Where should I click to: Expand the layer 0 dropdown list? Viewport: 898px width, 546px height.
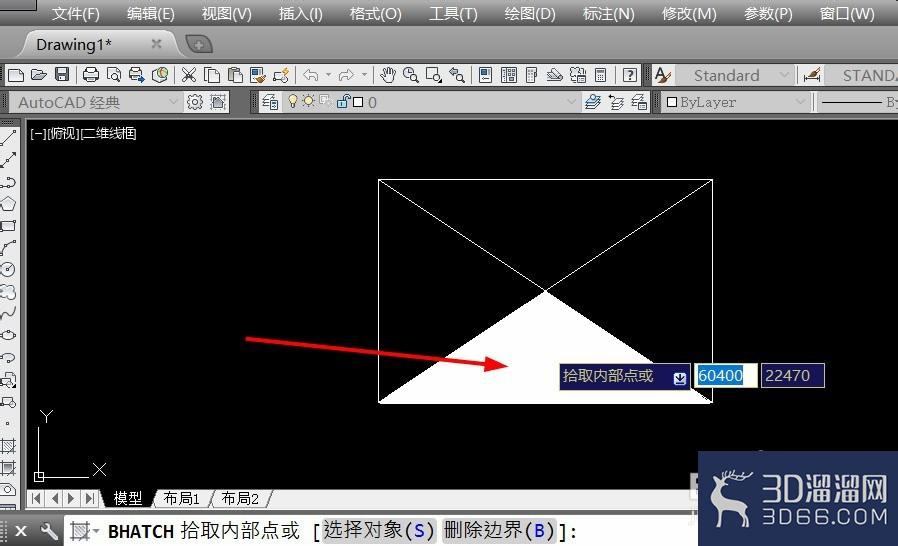pyautogui.click(x=571, y=102)
